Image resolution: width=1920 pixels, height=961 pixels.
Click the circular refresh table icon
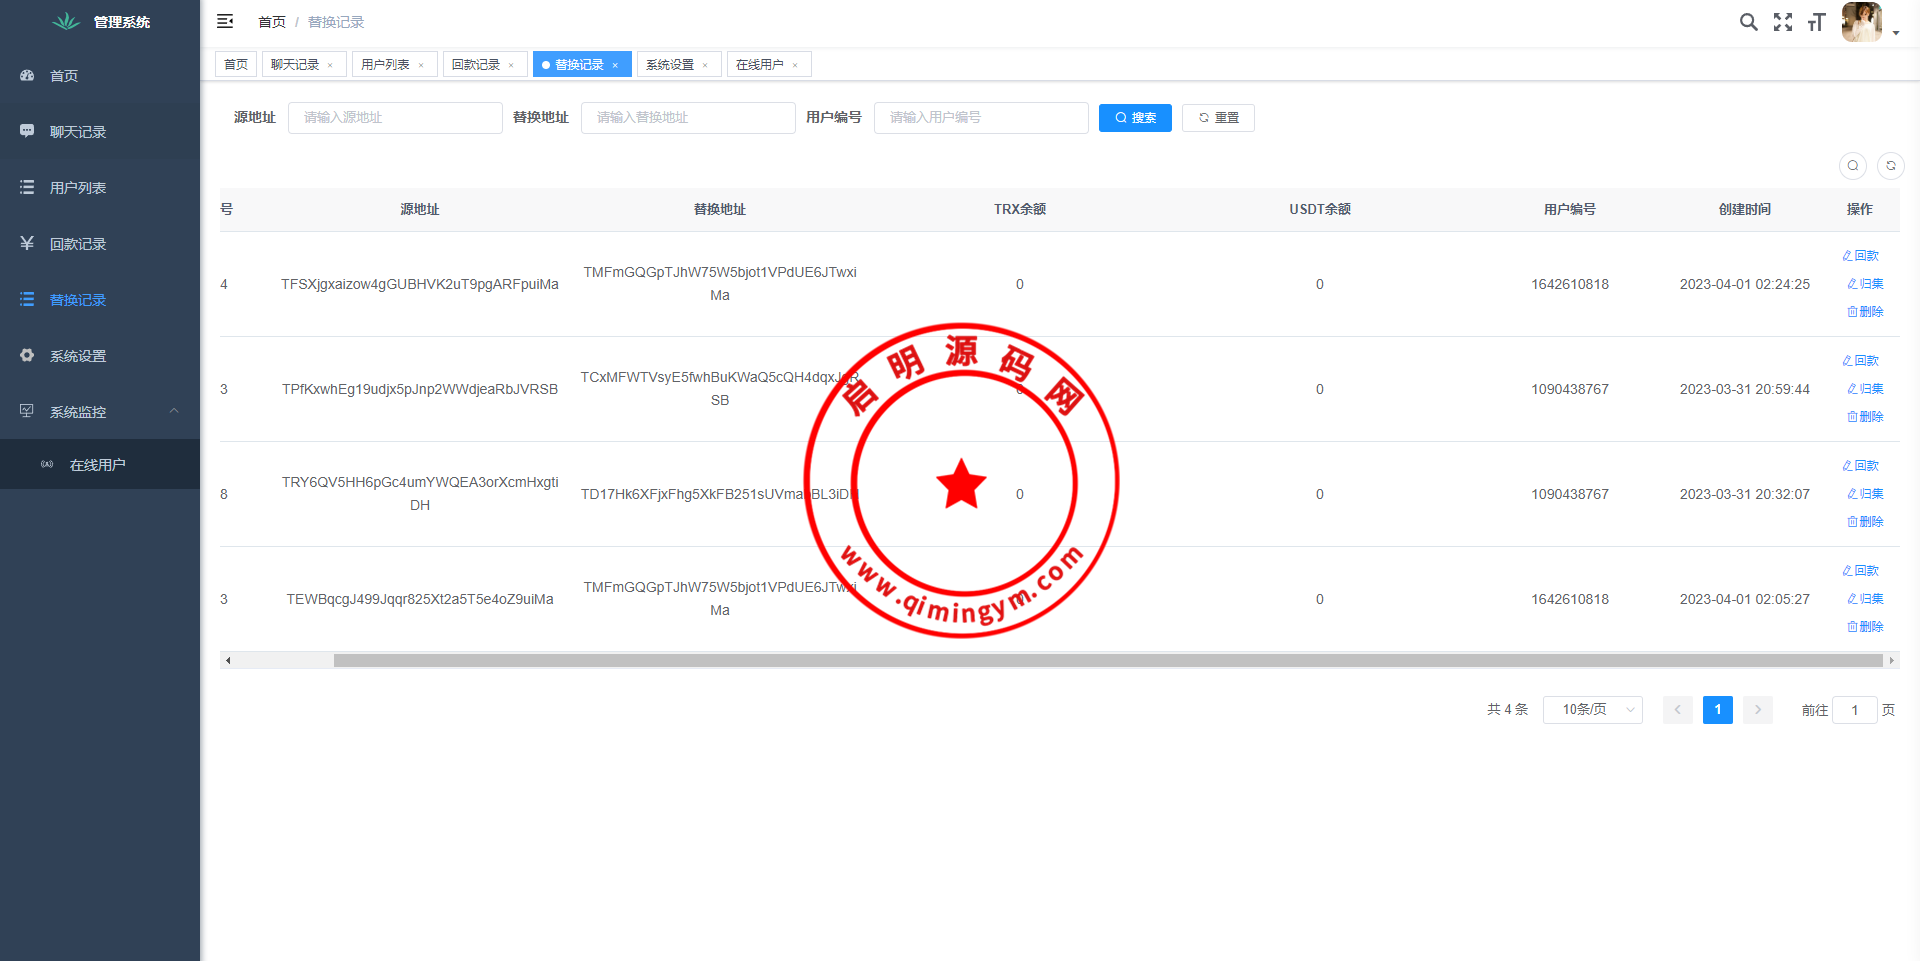click(x=1890, y=166)
